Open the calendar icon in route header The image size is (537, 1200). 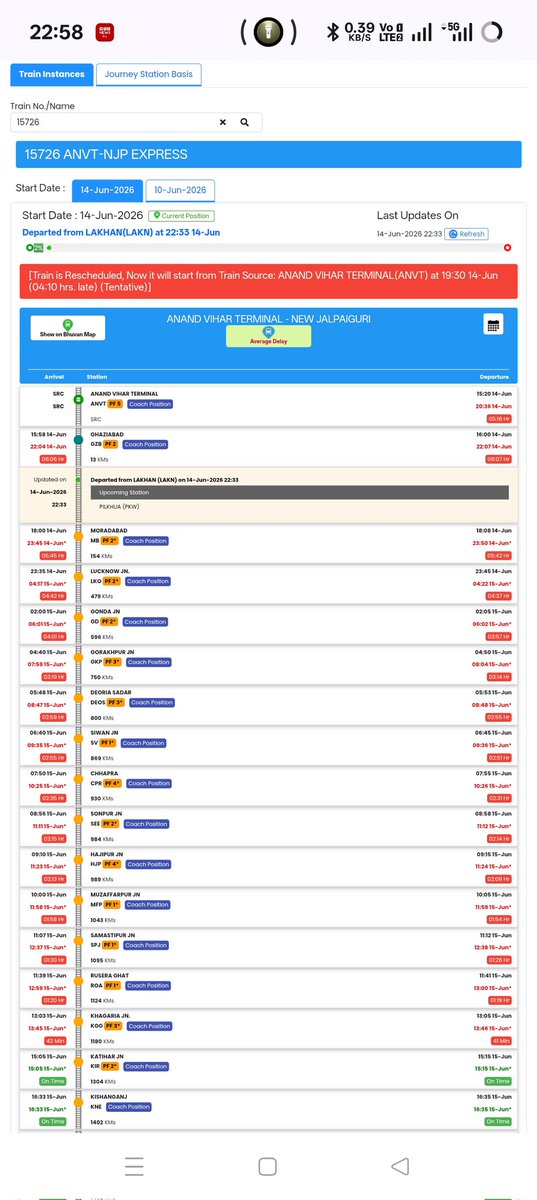492,324
